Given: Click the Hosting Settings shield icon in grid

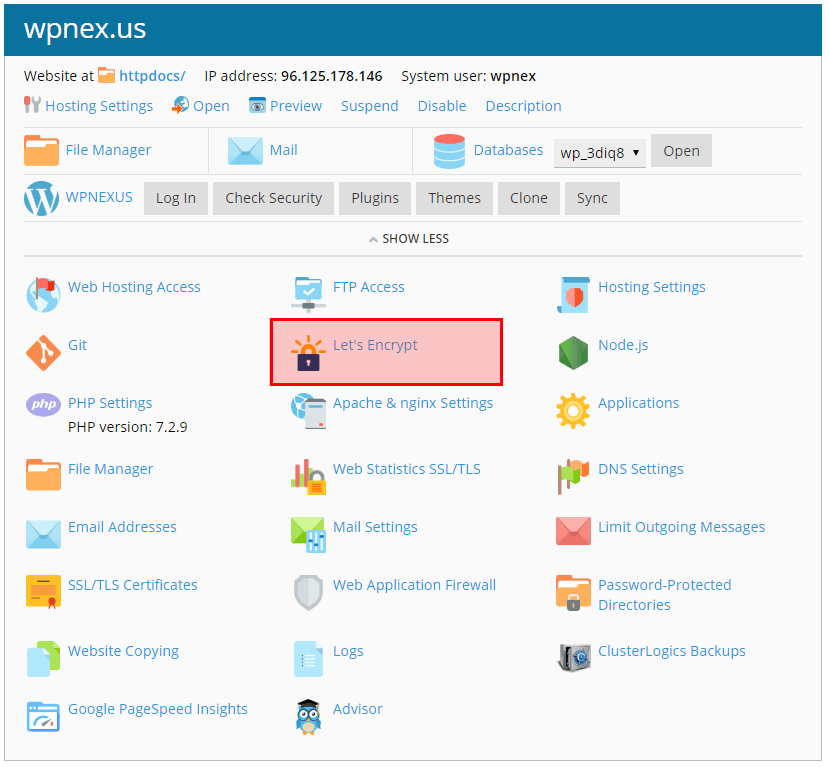Looking at the screenshot, I should [574, 294].
